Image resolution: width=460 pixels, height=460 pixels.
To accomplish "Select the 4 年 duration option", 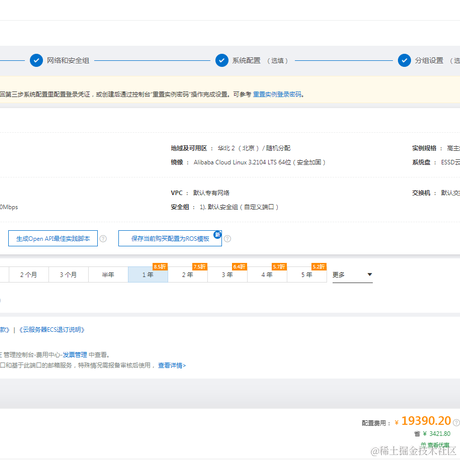I will (x=267, y=275).
